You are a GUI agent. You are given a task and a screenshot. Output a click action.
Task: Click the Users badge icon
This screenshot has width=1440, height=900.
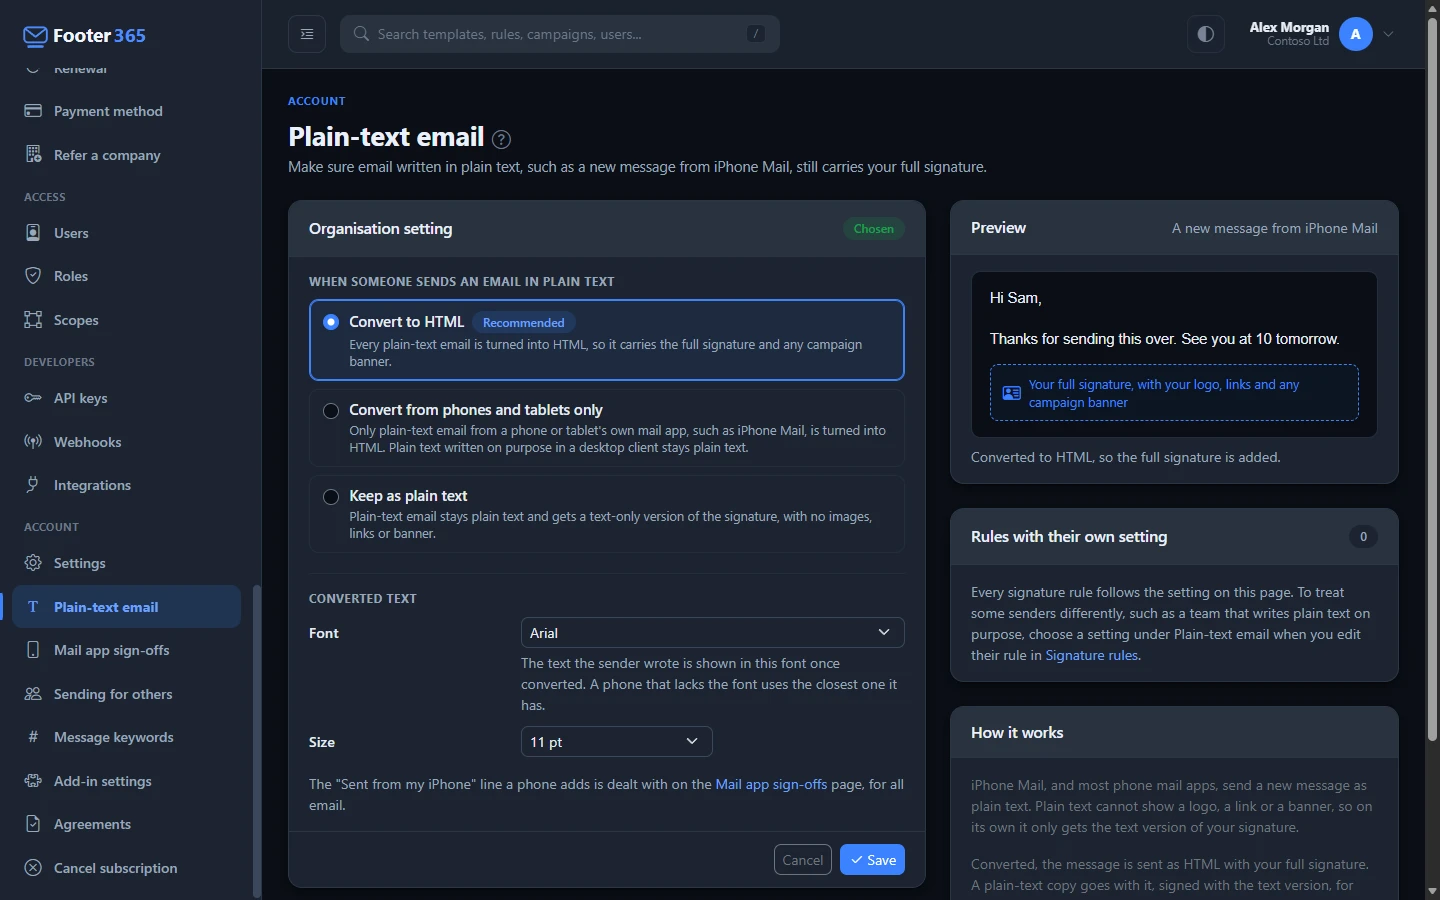pyautogui.click(x=33, y=233)
